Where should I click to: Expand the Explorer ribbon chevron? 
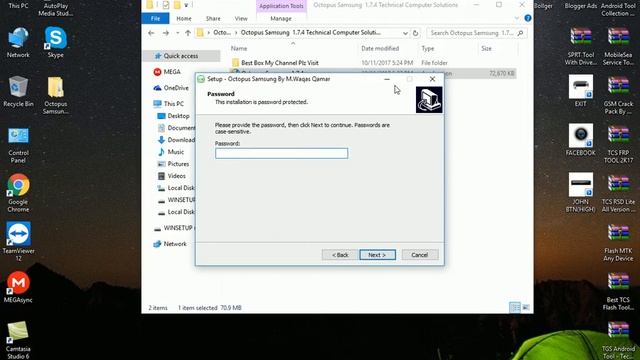(517, 18)
